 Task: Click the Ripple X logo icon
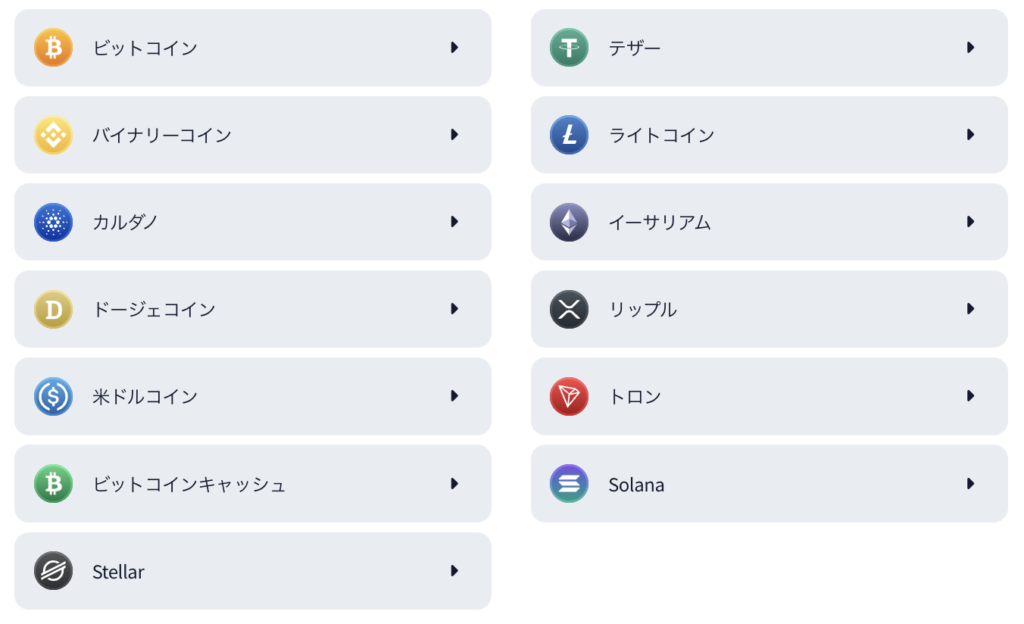click(x=569, y=309)
